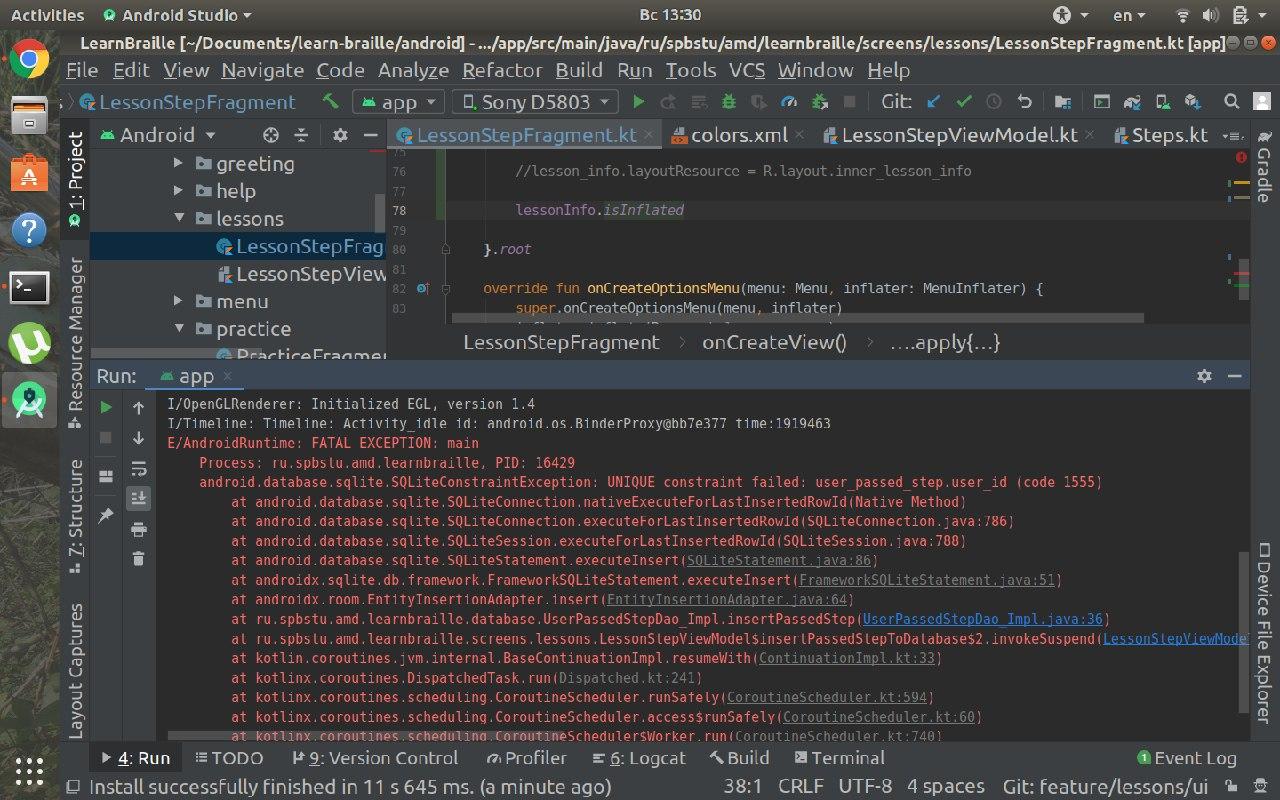
Task: Open Run panel settings gear
Action: 1204,376
